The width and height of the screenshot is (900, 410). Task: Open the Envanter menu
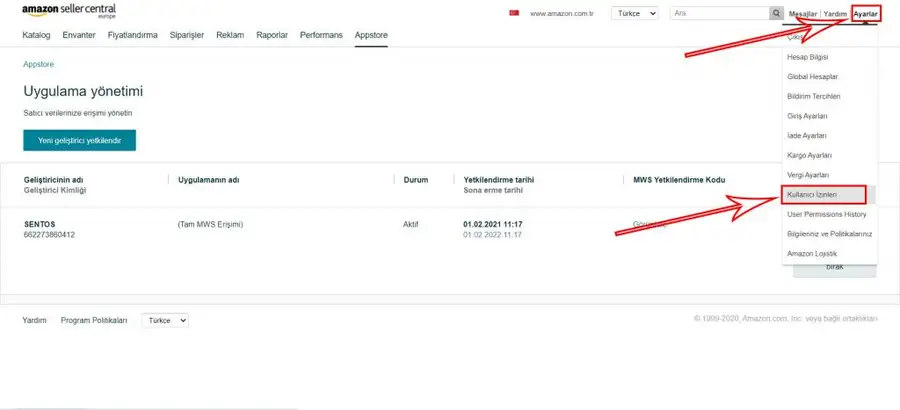[x=79, y=35]
